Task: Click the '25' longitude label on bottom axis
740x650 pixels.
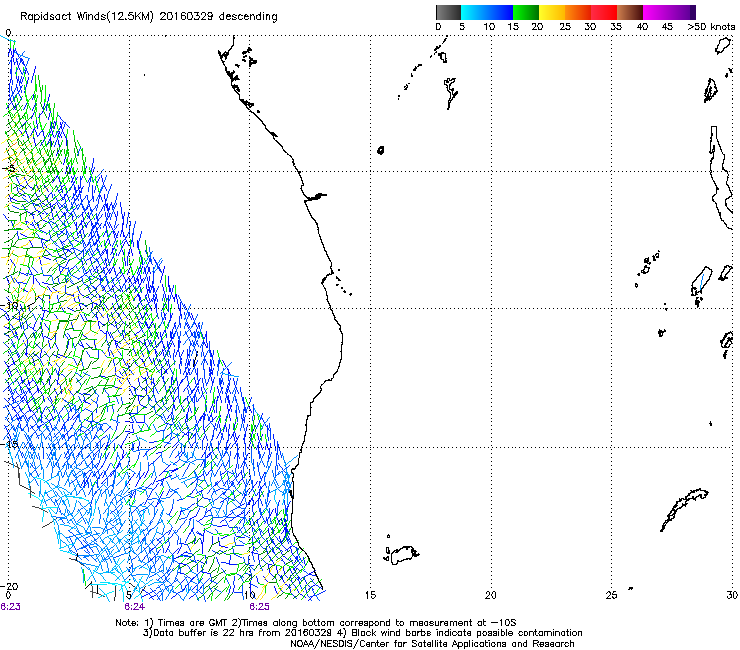Action: coord(611,595)
